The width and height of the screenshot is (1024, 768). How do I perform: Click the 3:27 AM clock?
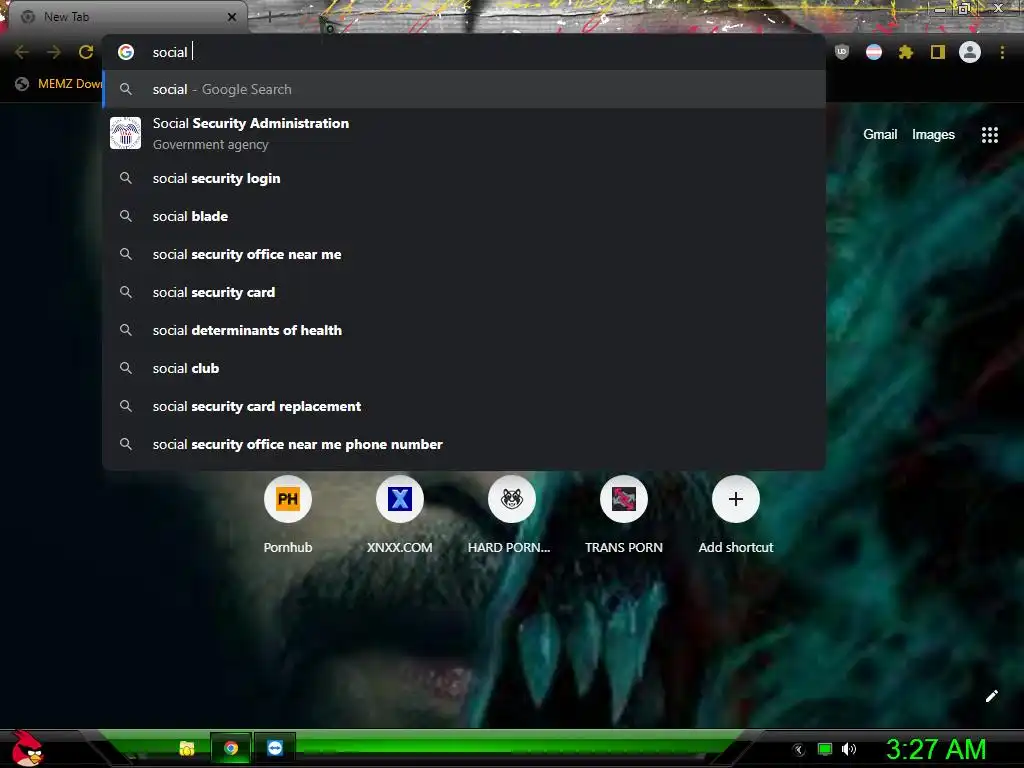pyautogui.click(x=936, y=749)
